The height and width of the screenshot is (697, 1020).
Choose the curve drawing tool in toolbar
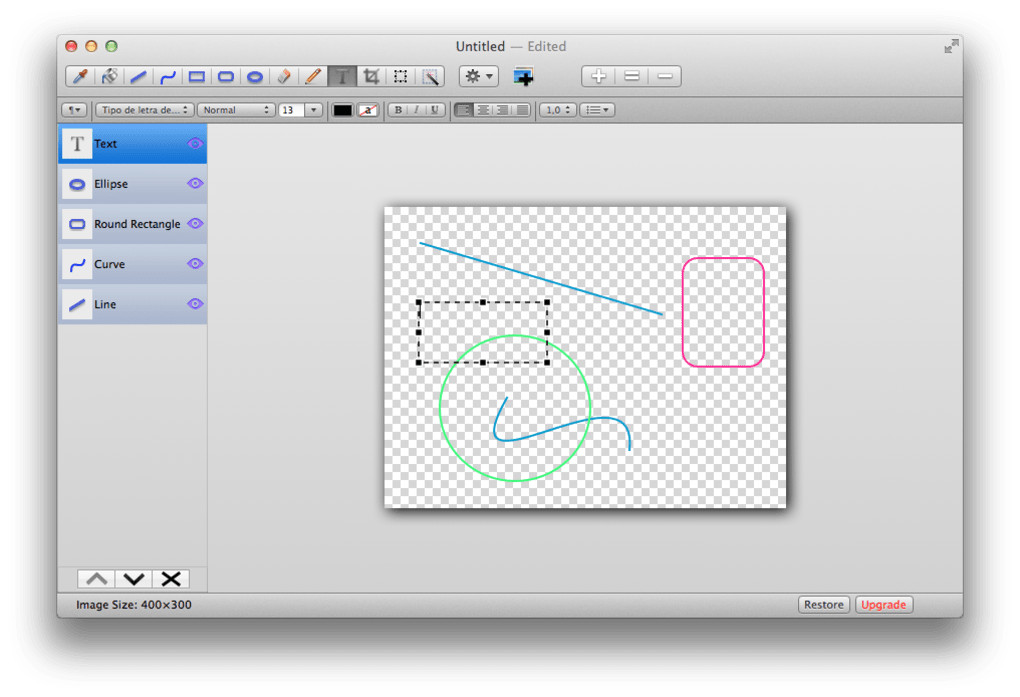(x=168, y=76)
